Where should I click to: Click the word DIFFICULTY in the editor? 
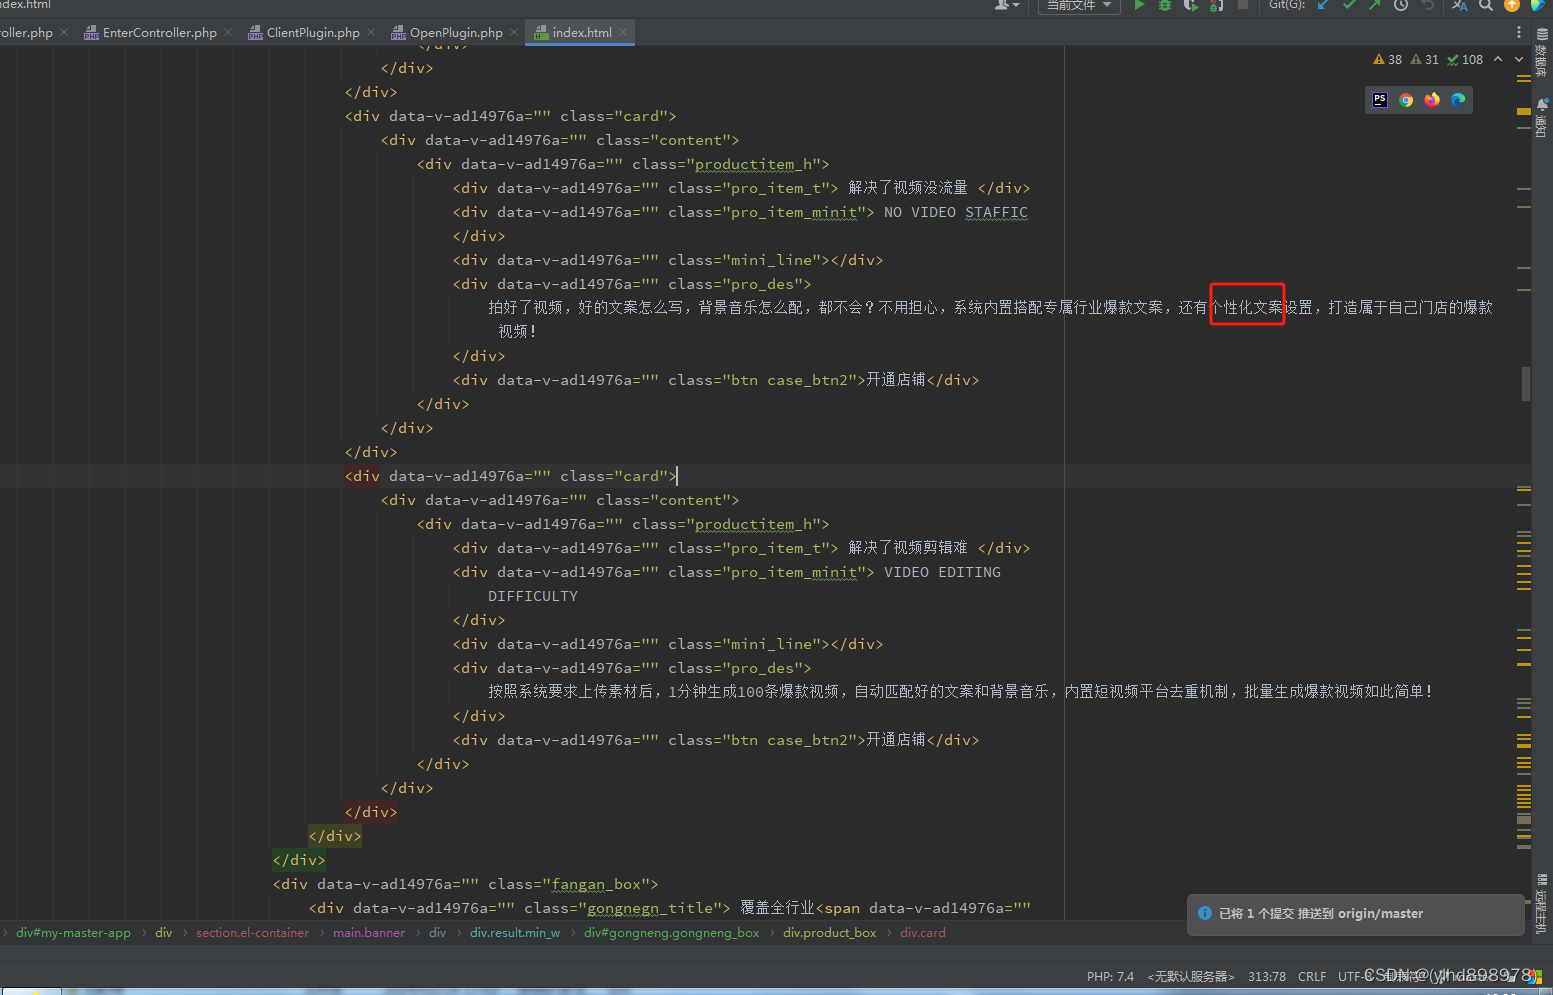[533, 596]
